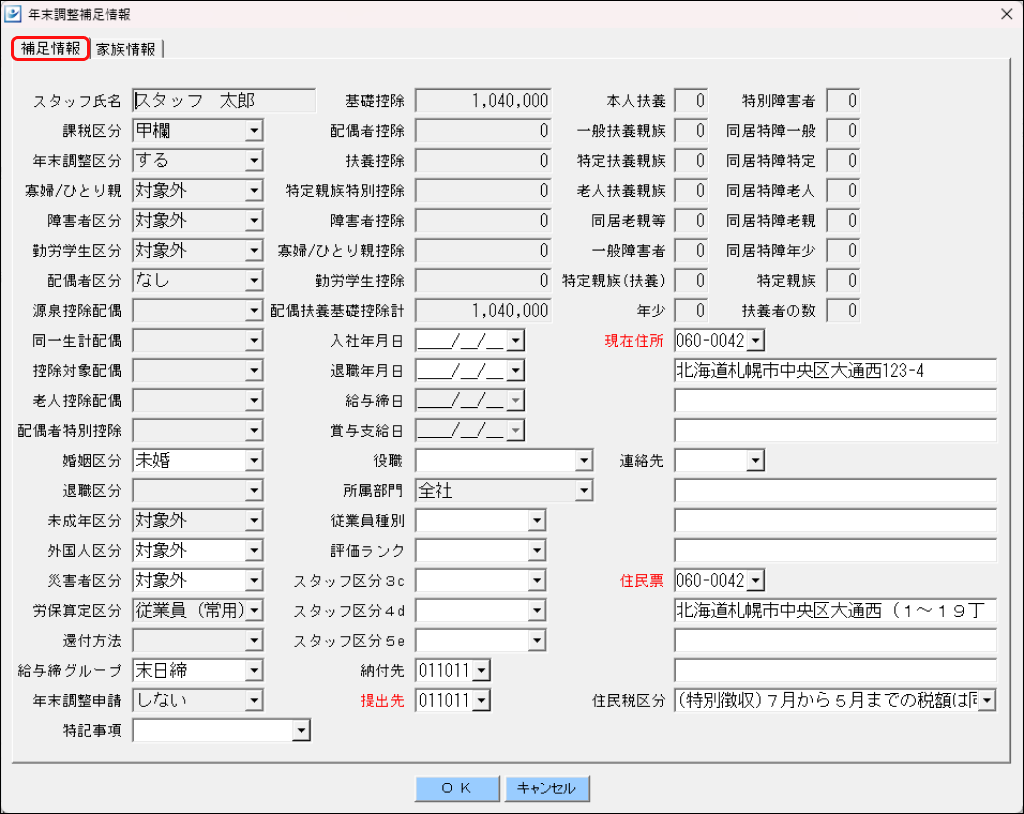This screenshot has width=1024, height=814.
Task: Open the 現在住所 postal code dropdown
Action: click(756, 341)
